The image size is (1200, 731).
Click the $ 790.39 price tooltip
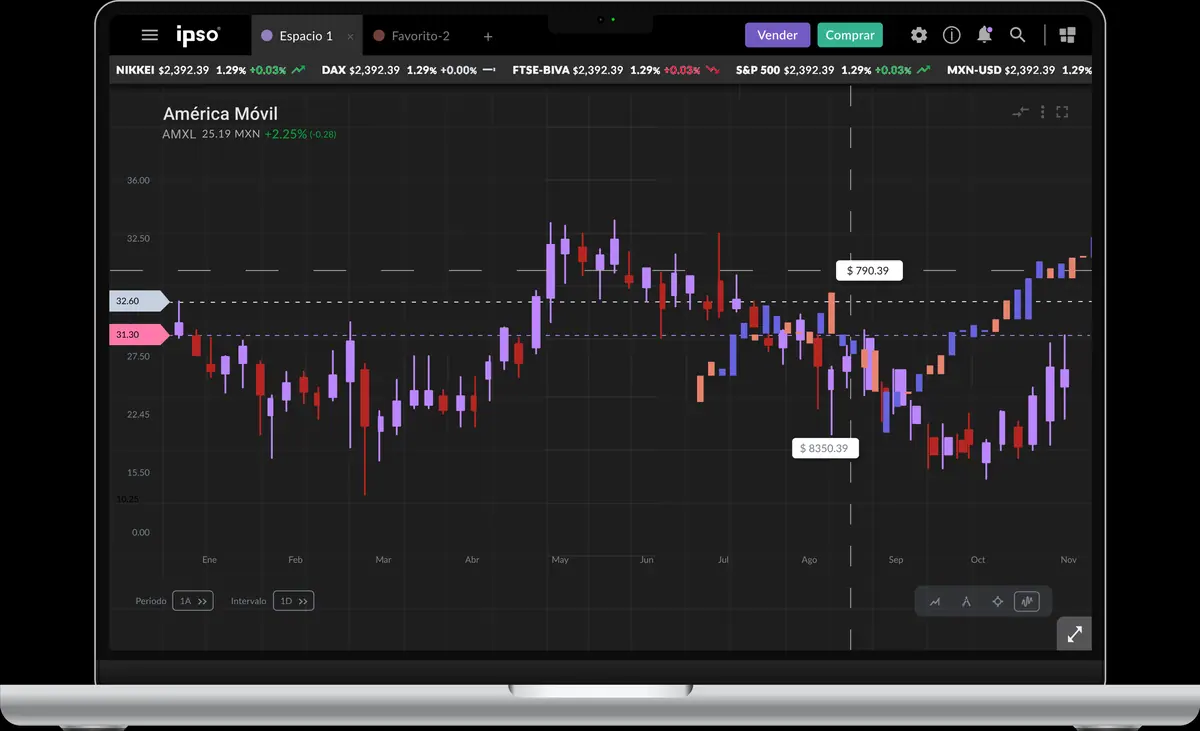point(869,270)
